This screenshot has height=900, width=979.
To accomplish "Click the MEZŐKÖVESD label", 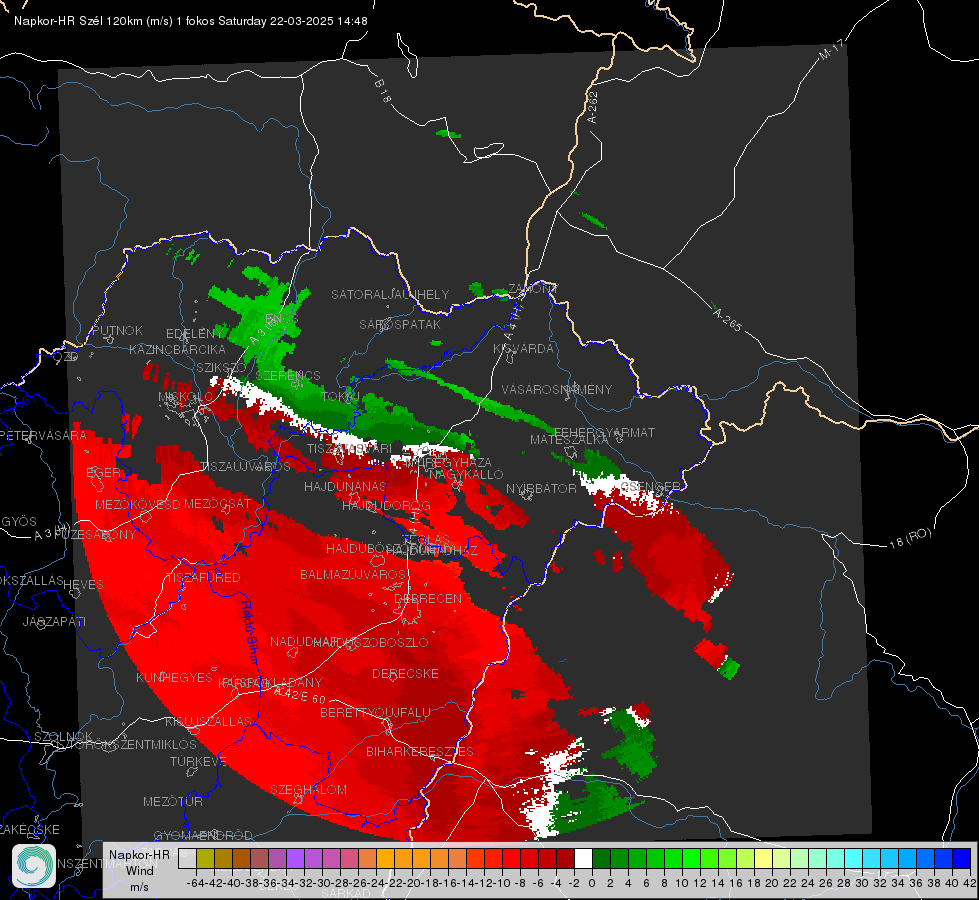I will pyautogui.click(x=138, y=504).
